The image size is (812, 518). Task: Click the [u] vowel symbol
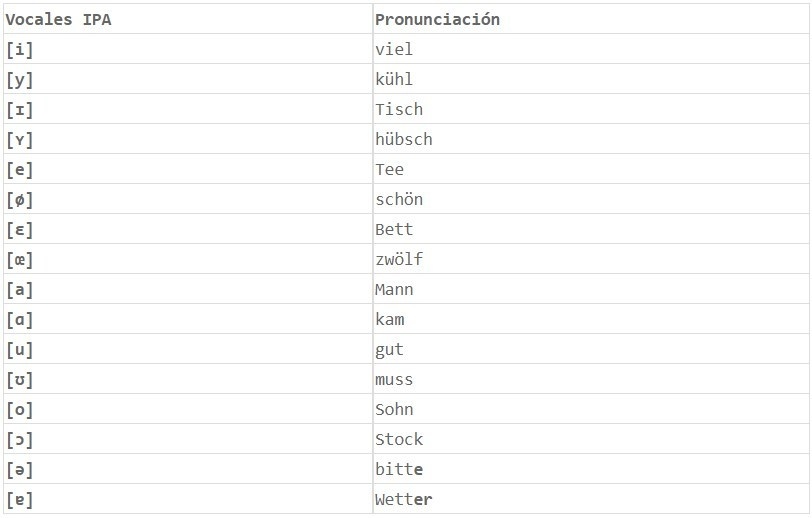click(x=20, y=349)
